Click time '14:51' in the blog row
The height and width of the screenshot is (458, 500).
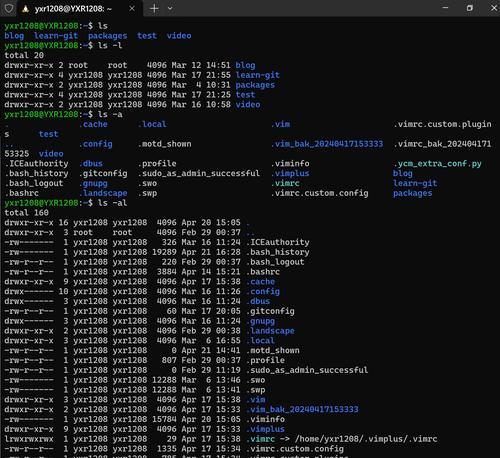(x=218, y=65)
